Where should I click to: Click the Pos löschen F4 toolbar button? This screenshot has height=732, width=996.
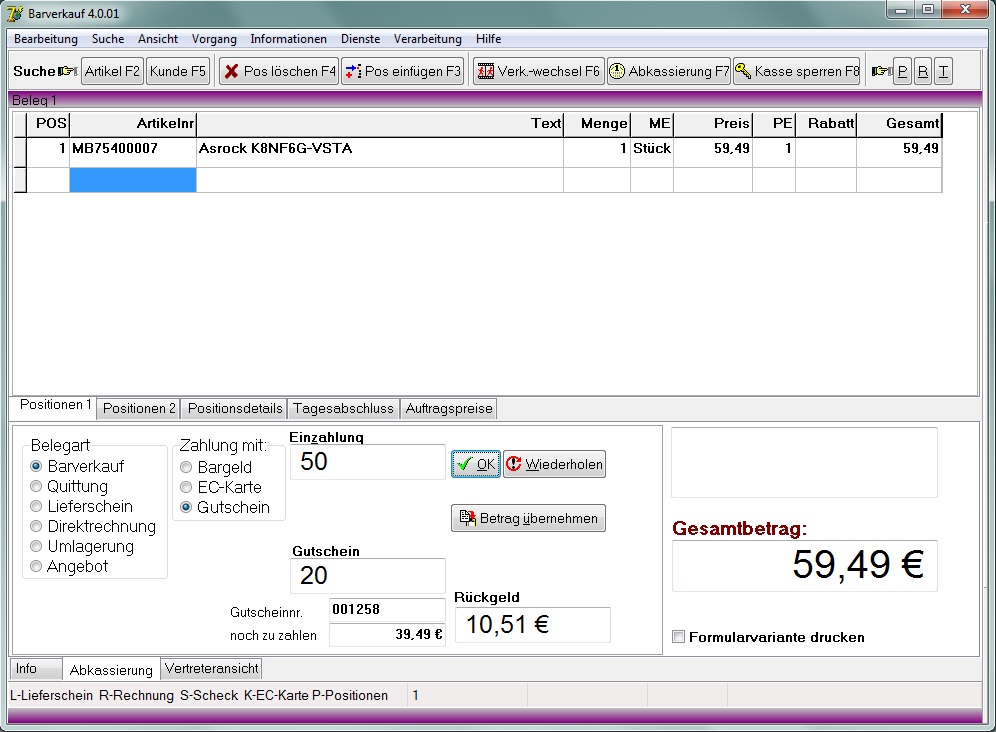click(279, 72)
